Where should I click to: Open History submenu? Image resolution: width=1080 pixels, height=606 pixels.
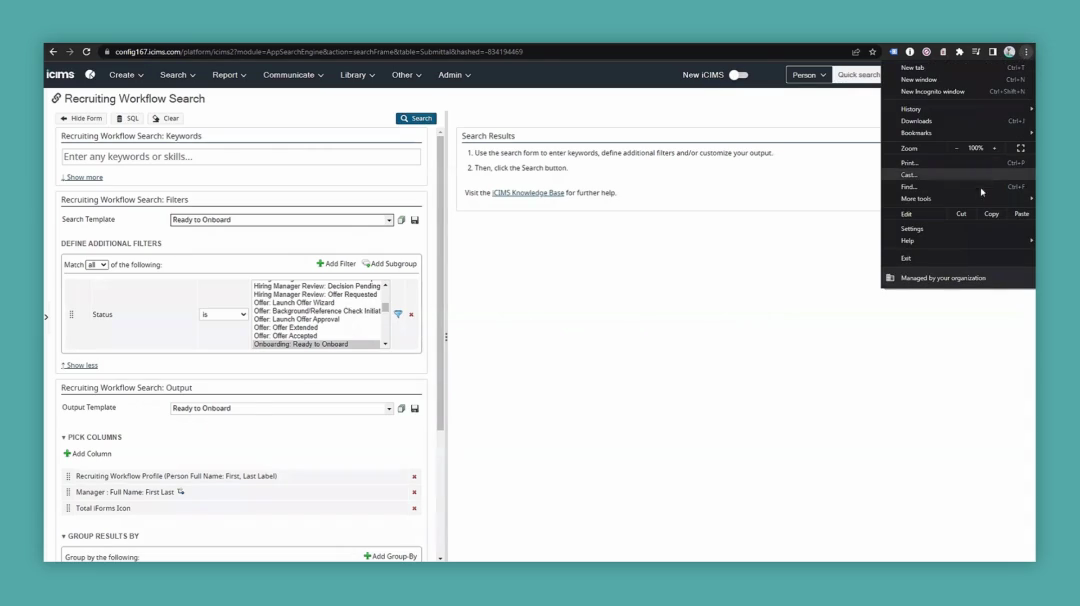[958, 109]
